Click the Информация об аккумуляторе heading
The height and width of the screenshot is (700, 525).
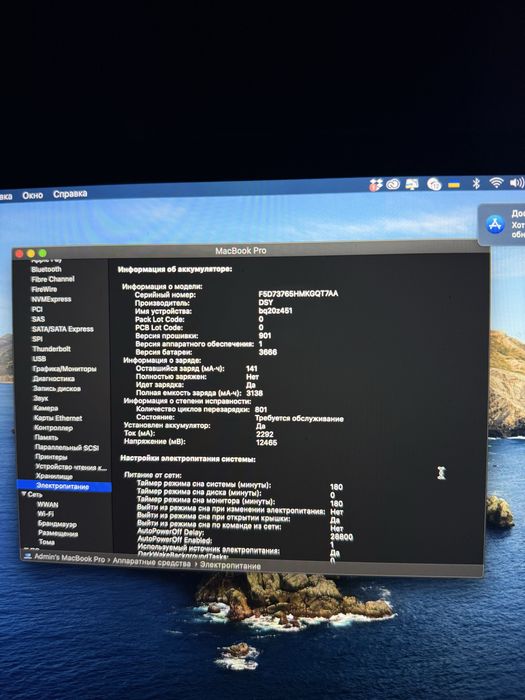[x=175, y=269]
